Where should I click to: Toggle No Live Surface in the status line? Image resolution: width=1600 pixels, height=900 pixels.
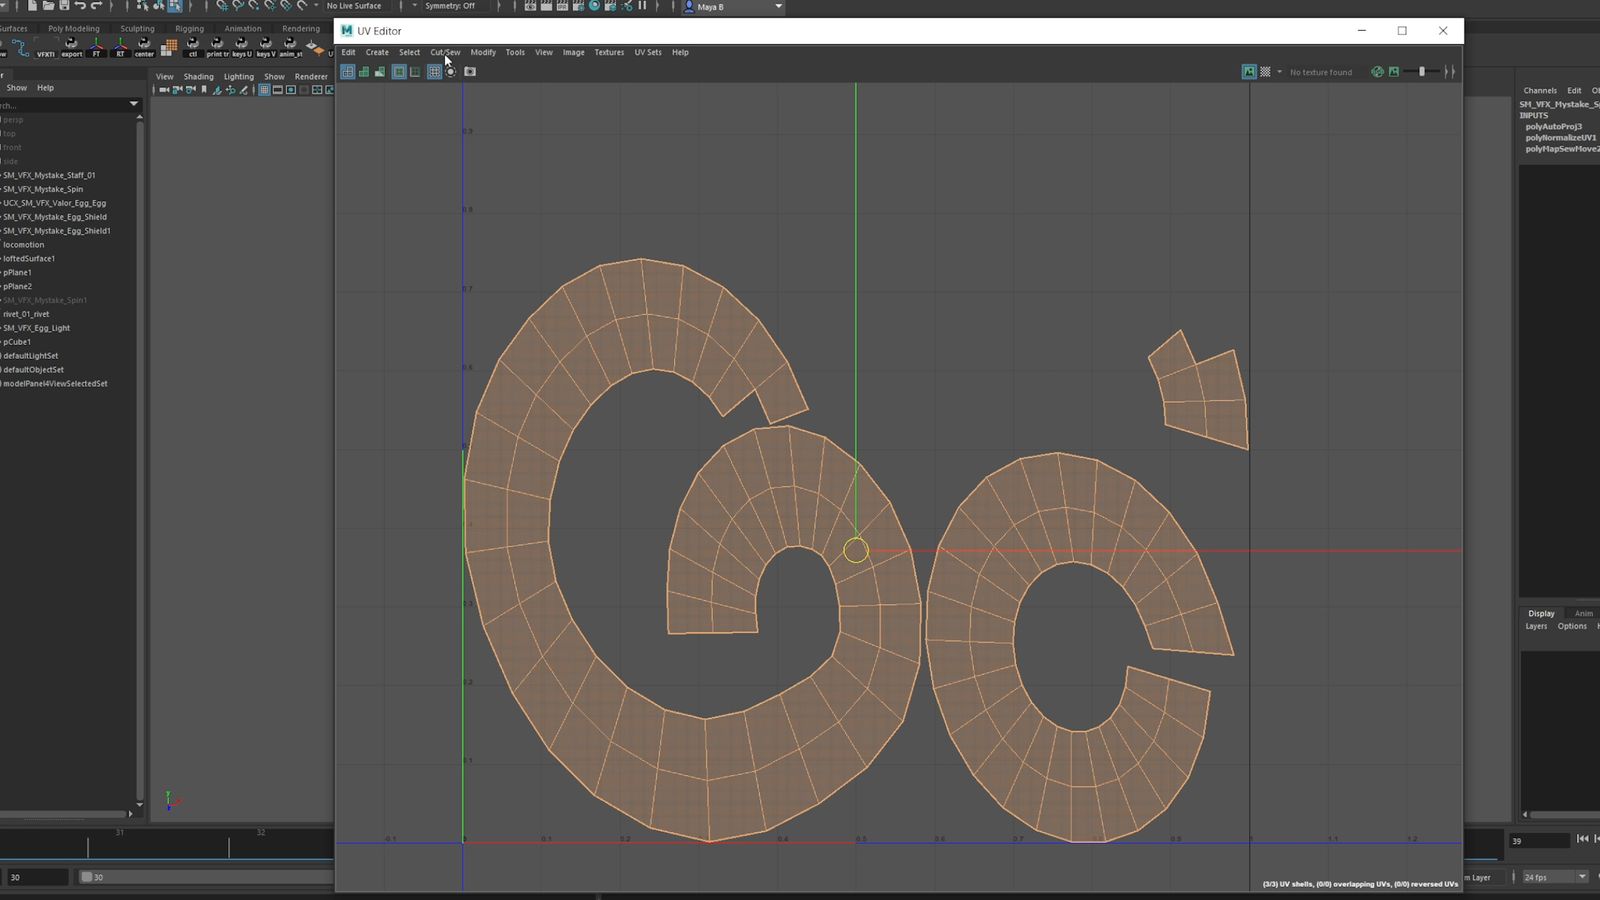[355, 6]
